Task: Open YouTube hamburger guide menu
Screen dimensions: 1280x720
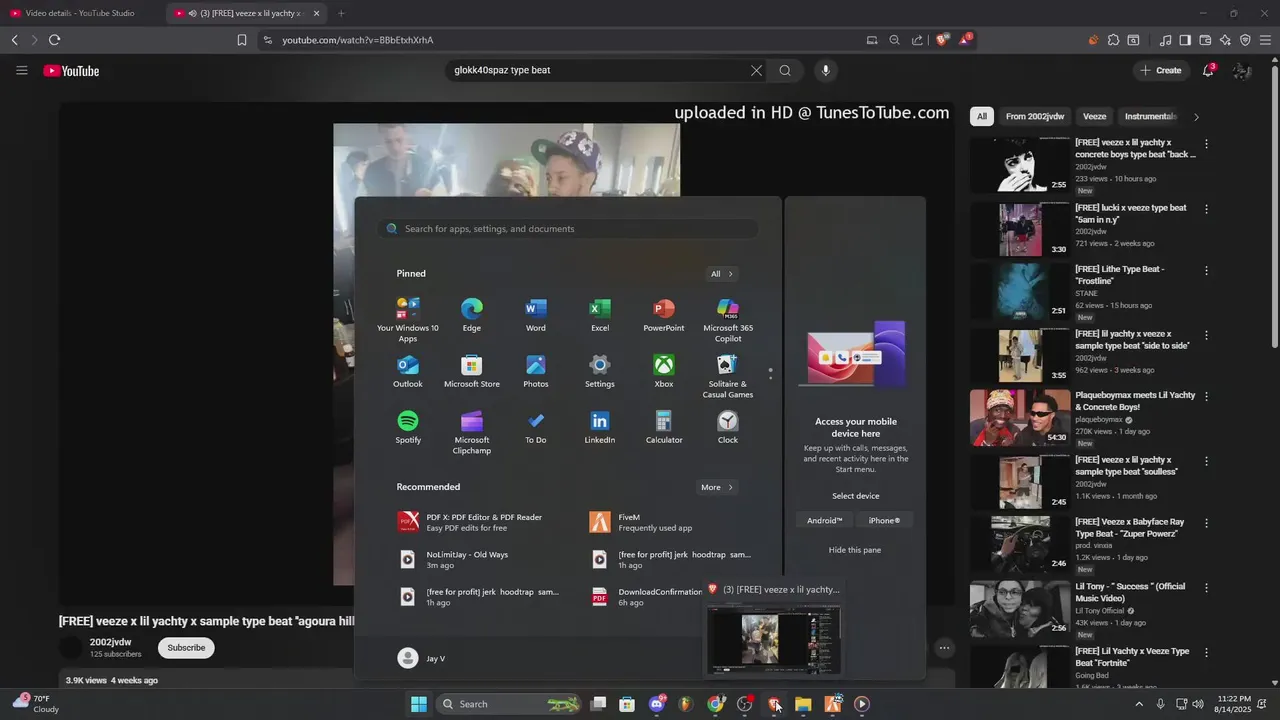Action: (22, 70)
